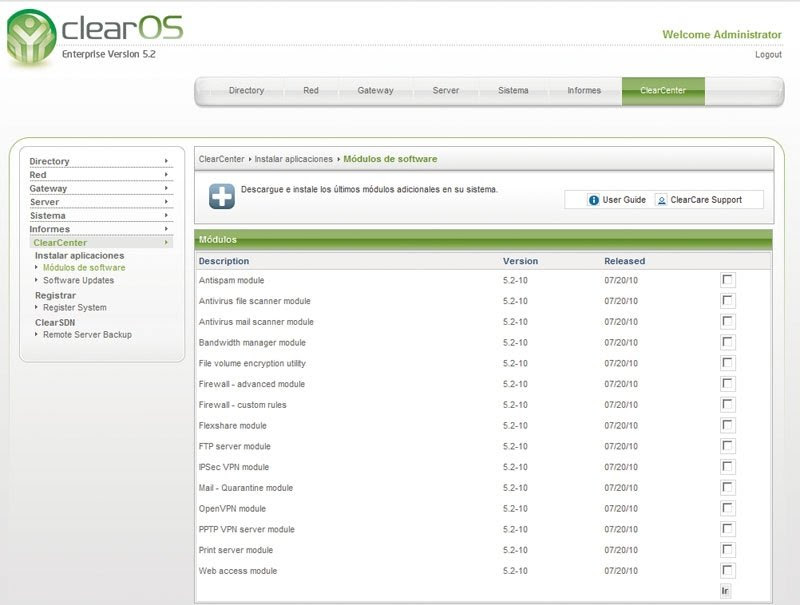Click the Version column header
The image size is (800, 605).
click(x=520, y=261)
